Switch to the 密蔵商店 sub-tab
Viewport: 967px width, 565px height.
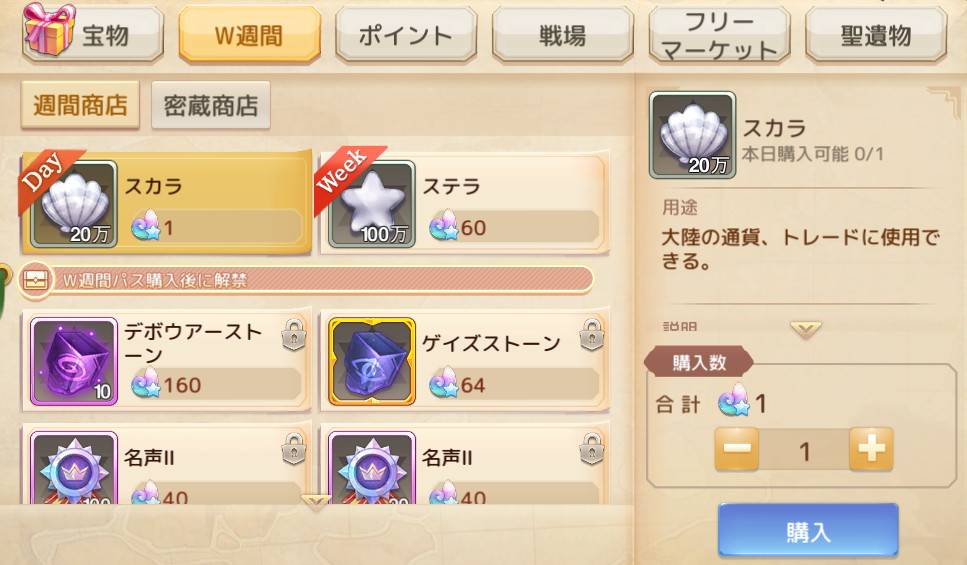point(211,105)
